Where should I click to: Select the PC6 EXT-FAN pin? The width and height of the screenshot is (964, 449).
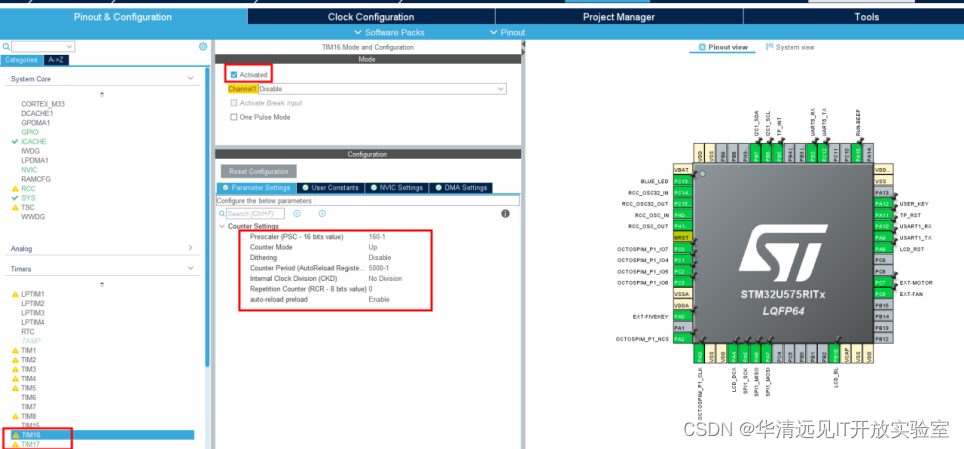pos(882,294)
